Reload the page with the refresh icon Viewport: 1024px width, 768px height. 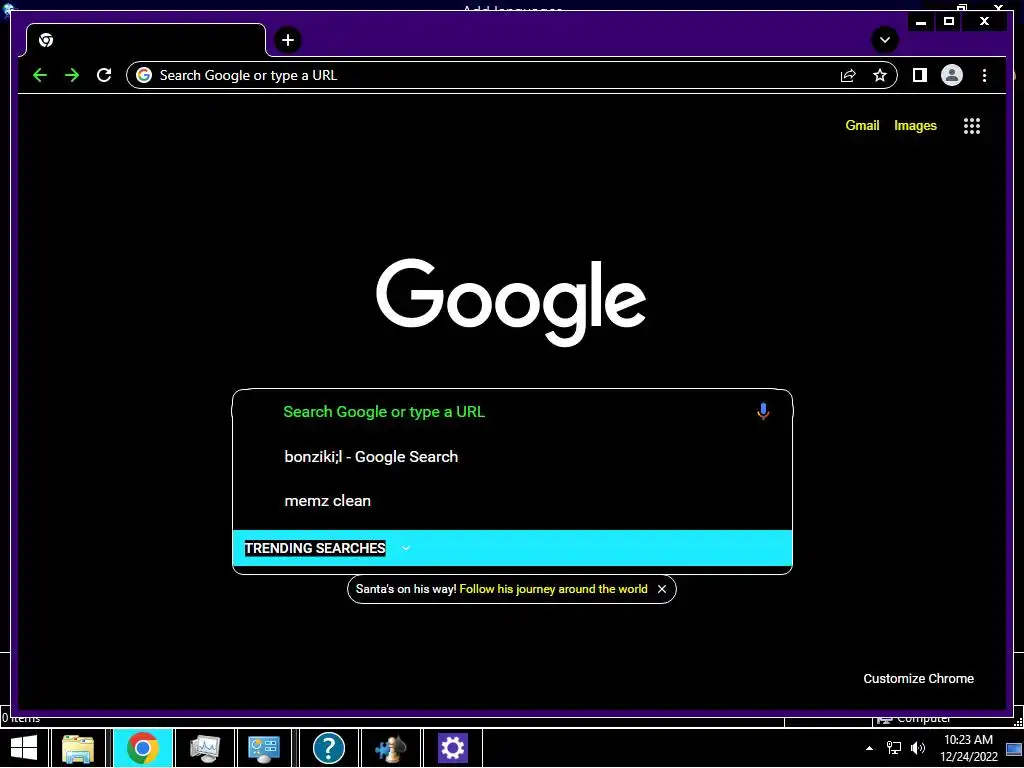[104, 75]
